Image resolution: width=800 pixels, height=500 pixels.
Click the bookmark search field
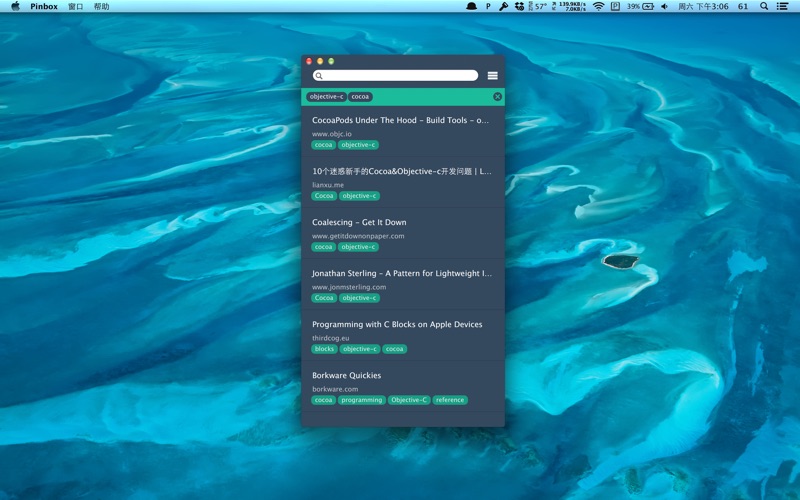[400, 76]
